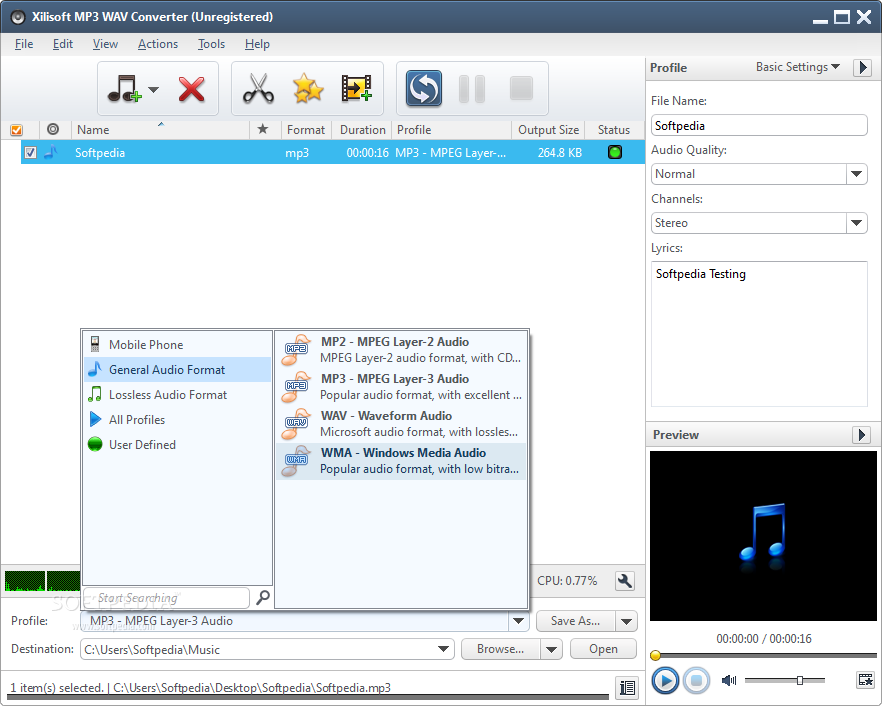This screenshot has width=882, height=706.
Task: Click the snapshot icon in preview controls
Action: pos(866,680)
